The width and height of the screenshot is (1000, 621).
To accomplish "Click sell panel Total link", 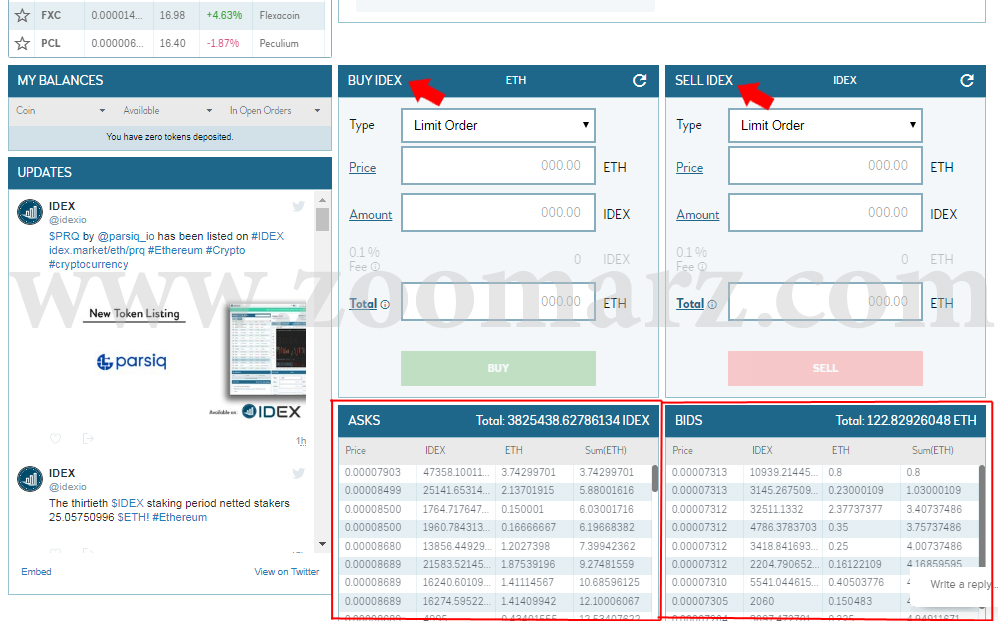I will (x=690, y=304).
